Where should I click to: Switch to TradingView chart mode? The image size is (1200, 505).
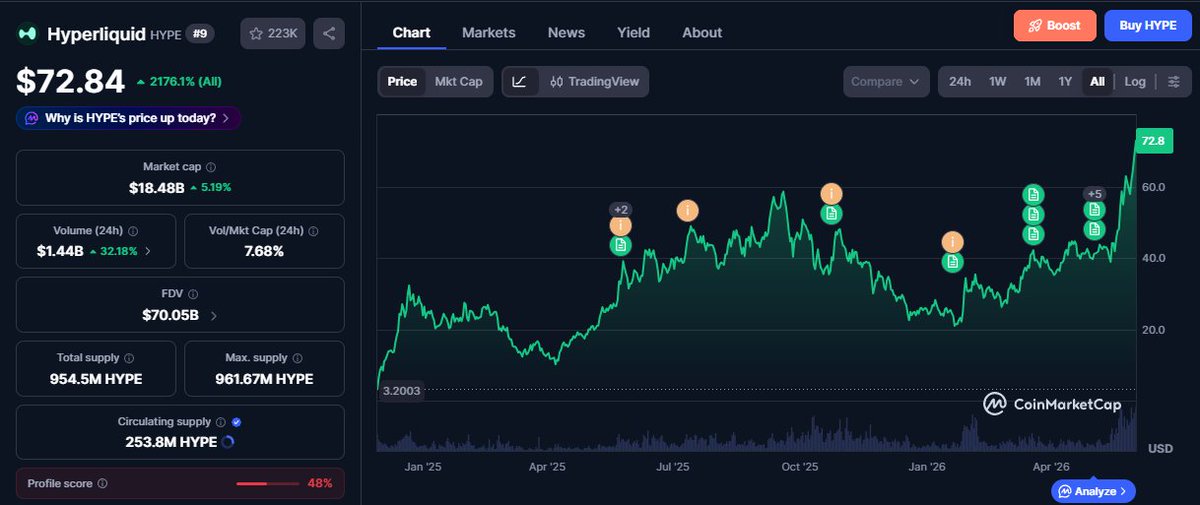click(595, 82)
